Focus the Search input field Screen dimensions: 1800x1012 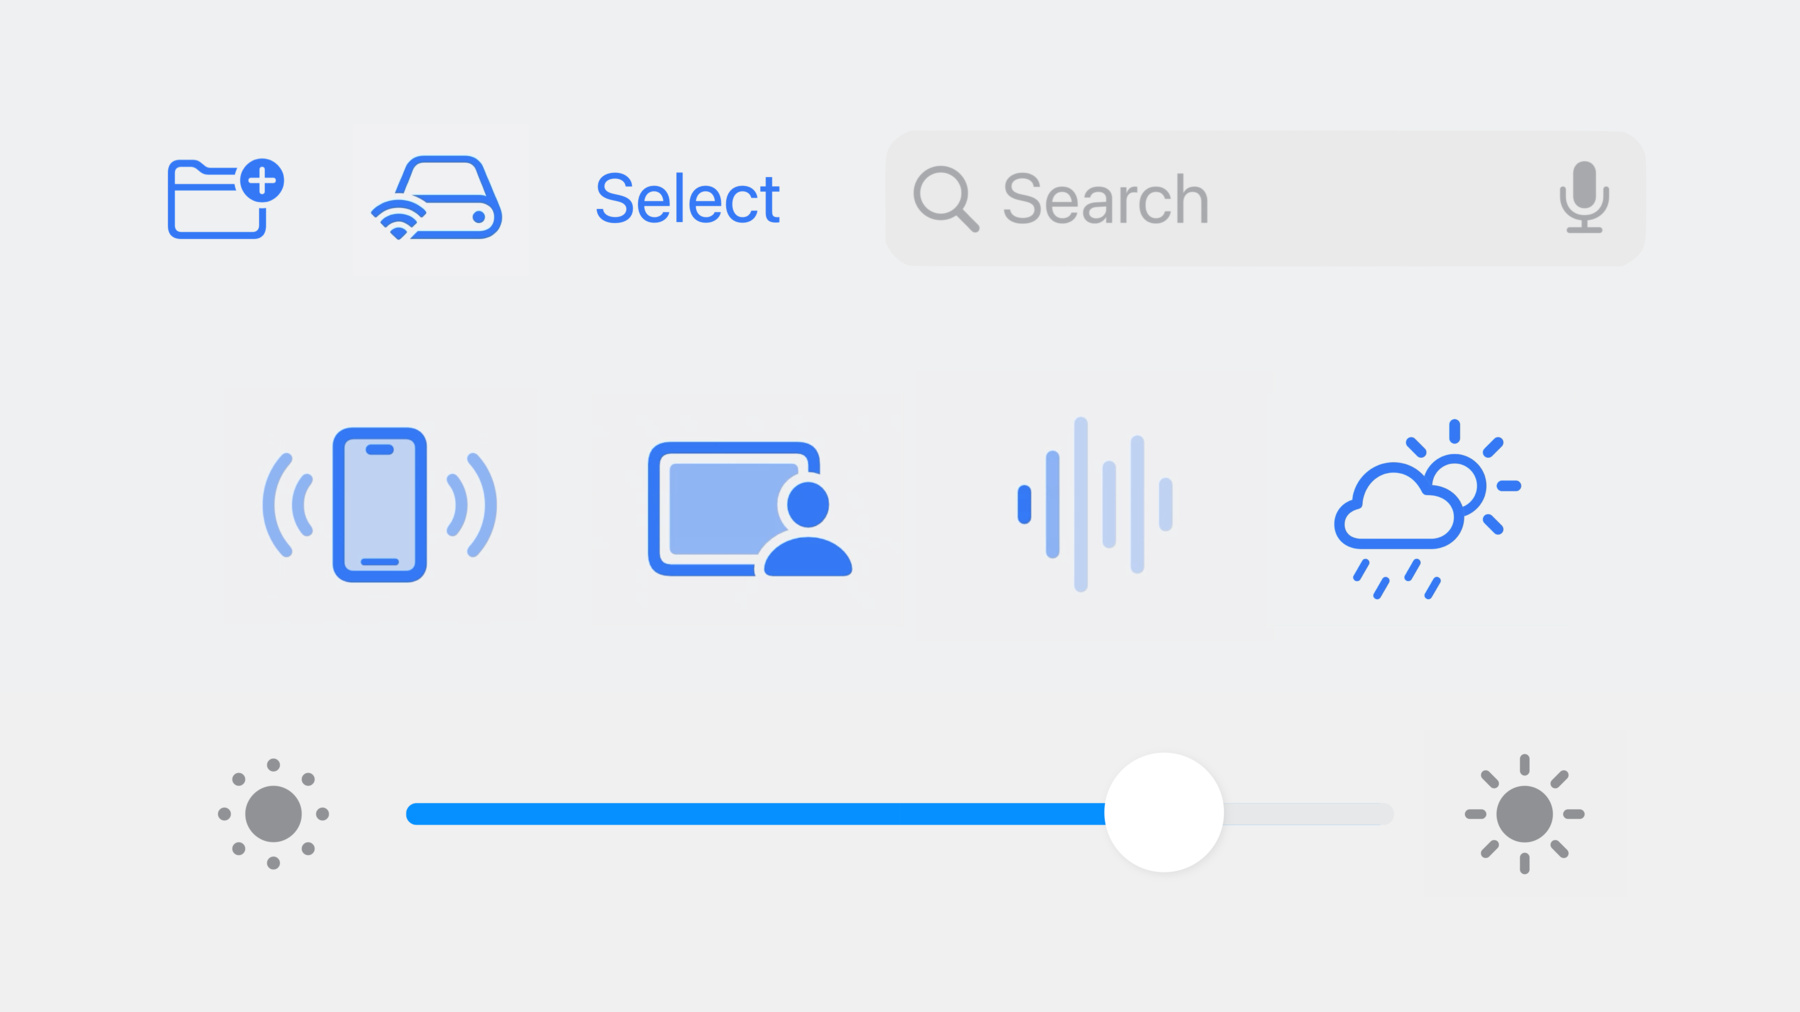click(x=1265, y=198)
